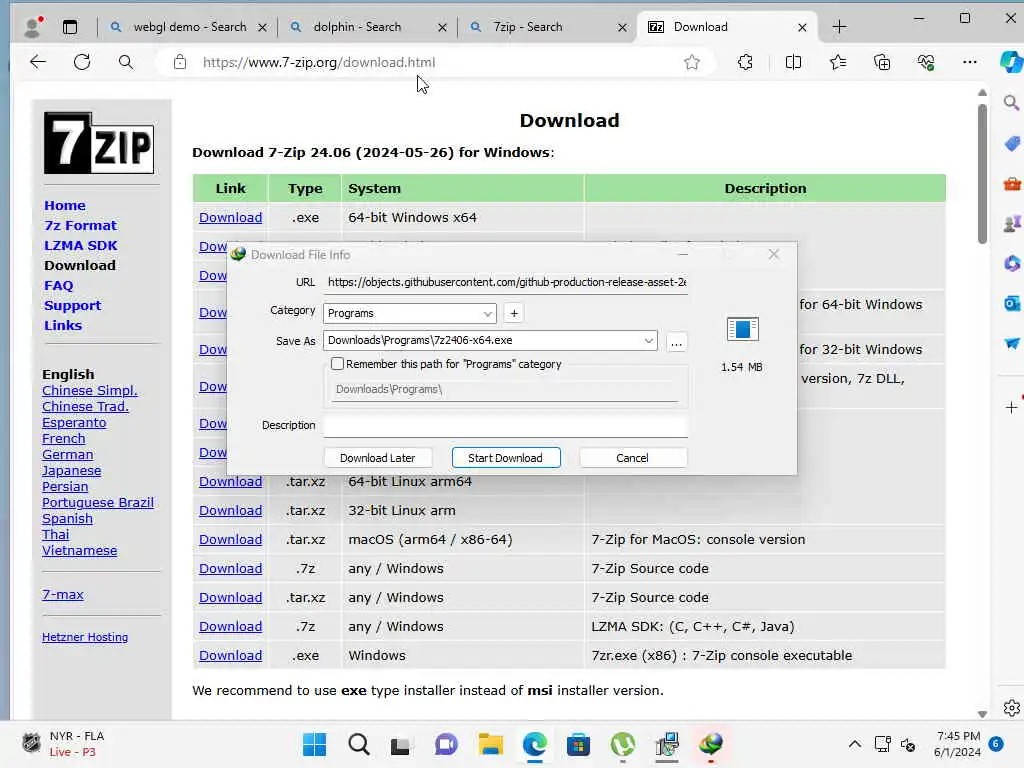This screenshot has width=1024, height=768.
Task: Open the browser Extensions puzzle icon
Action: point(745,62)
